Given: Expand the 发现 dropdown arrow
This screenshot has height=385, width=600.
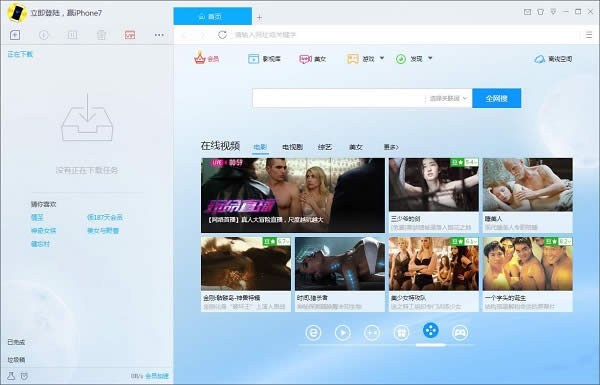Looking at the screenshot, I should (x=430, y=59).
